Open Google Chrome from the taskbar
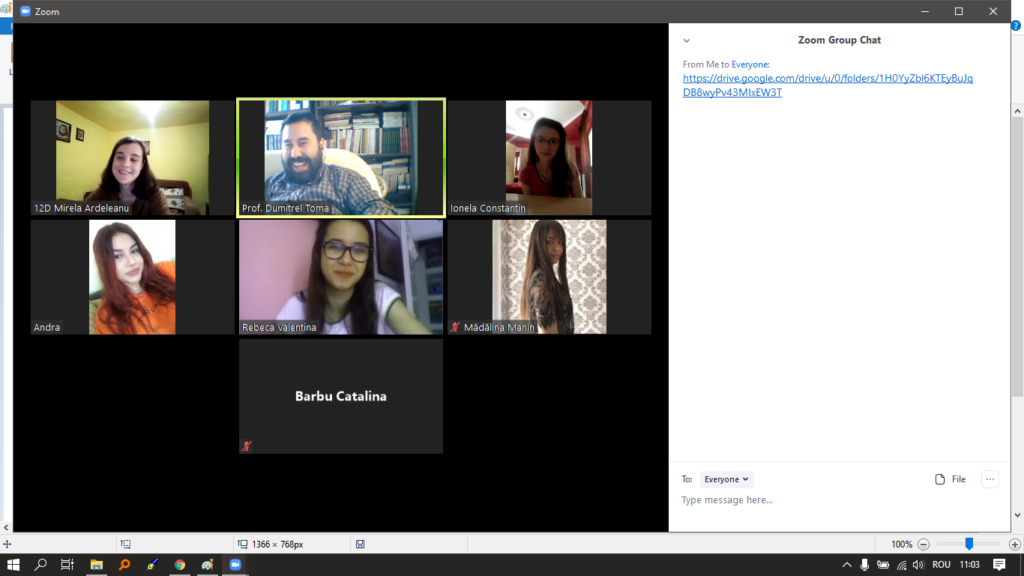1024x576 pixels. pyautogui.click(x=180, y=565)
